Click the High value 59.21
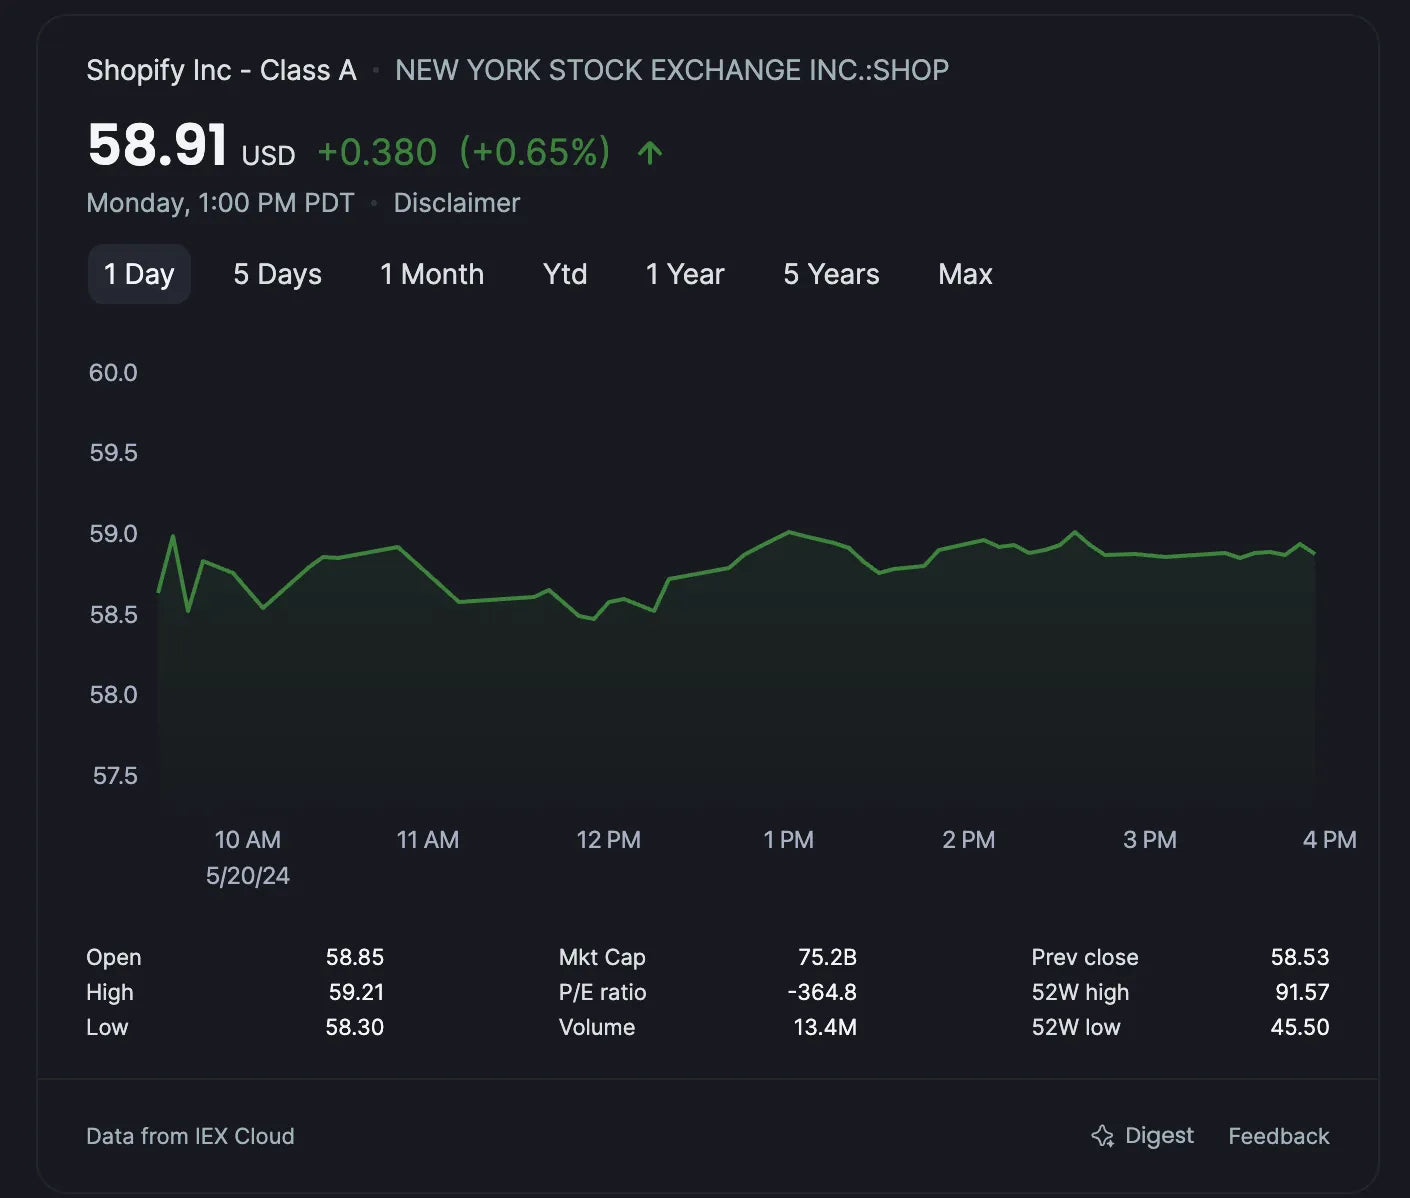 click(x=357, y=992)
